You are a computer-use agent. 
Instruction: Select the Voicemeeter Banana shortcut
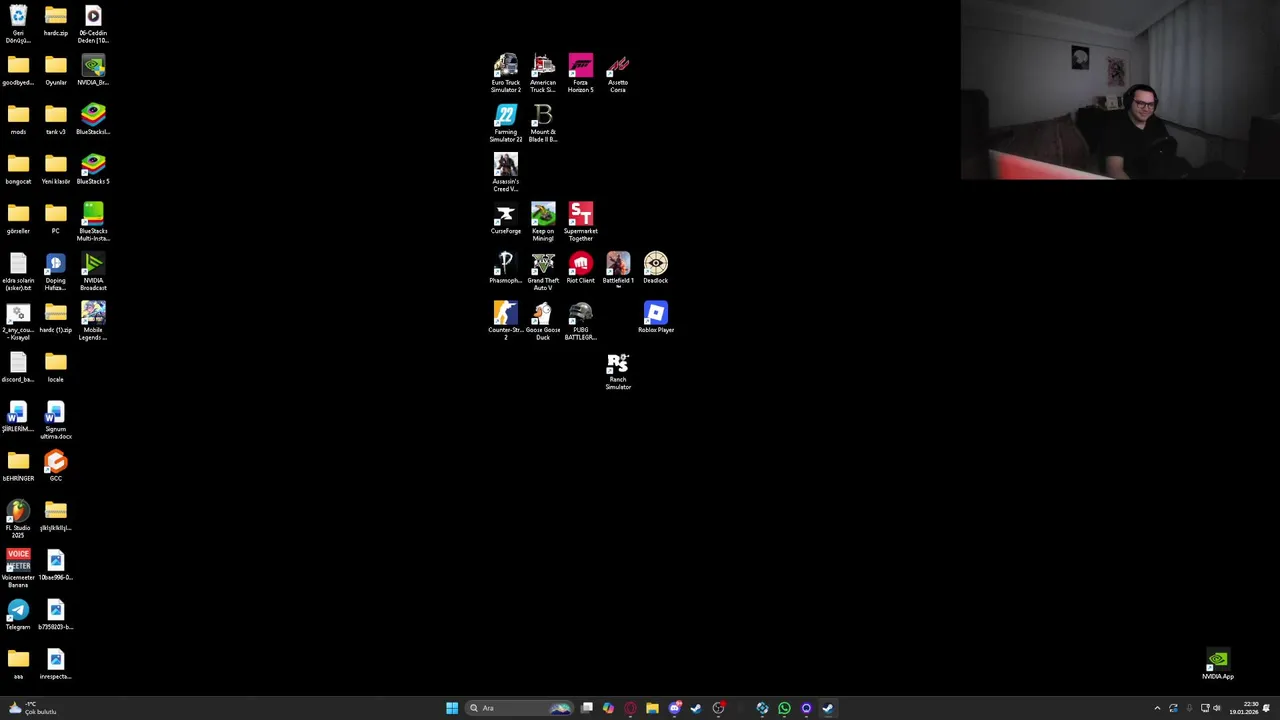click(18, 568)
